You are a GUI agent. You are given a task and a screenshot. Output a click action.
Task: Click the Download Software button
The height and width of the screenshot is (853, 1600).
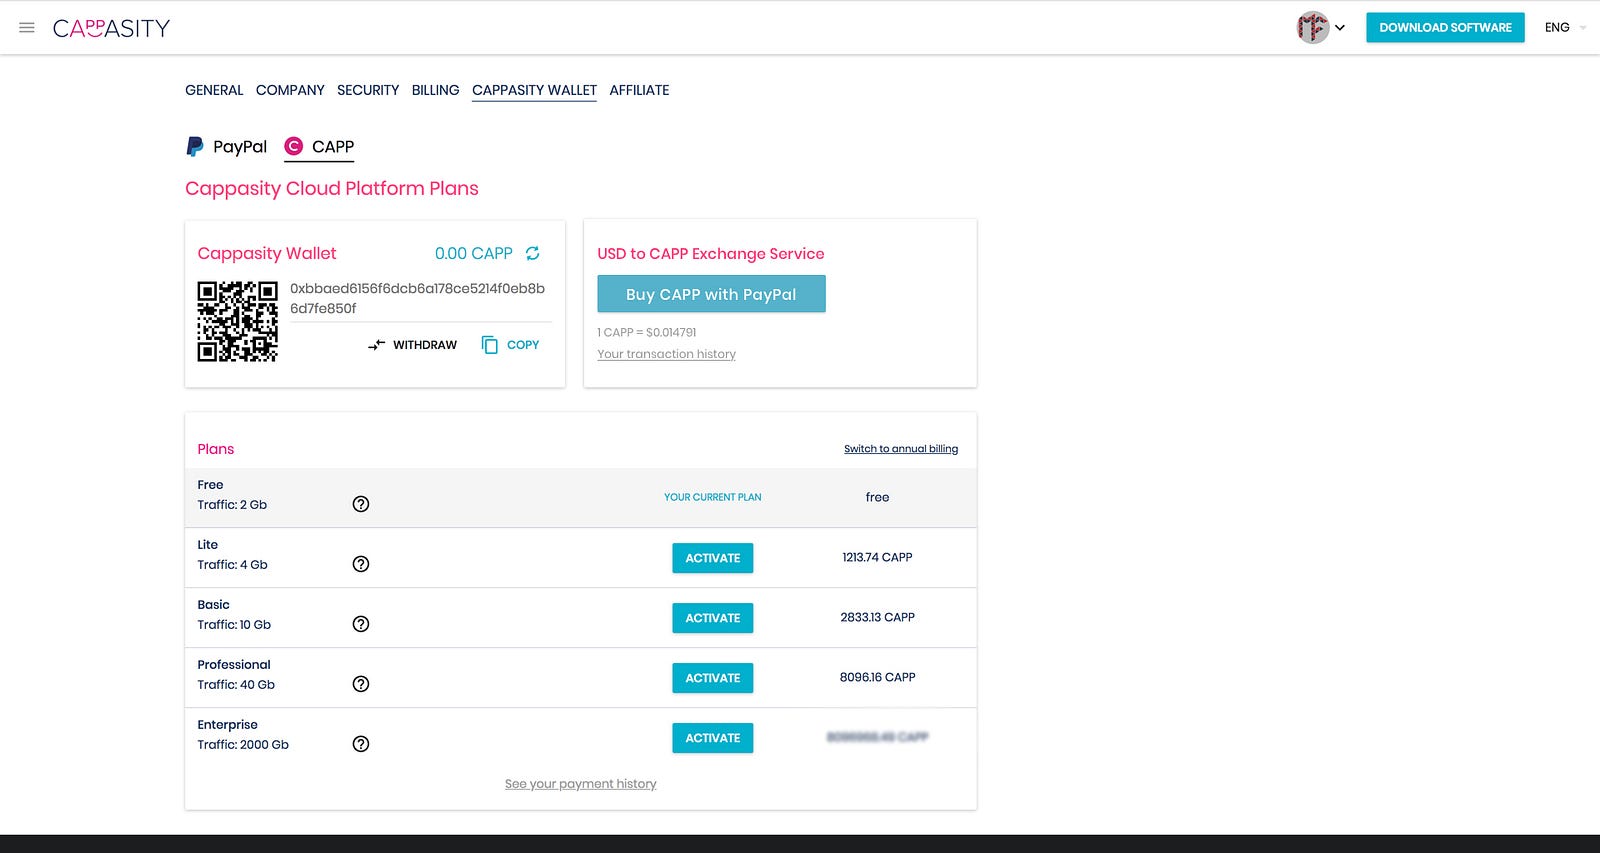click(1445, 28)
